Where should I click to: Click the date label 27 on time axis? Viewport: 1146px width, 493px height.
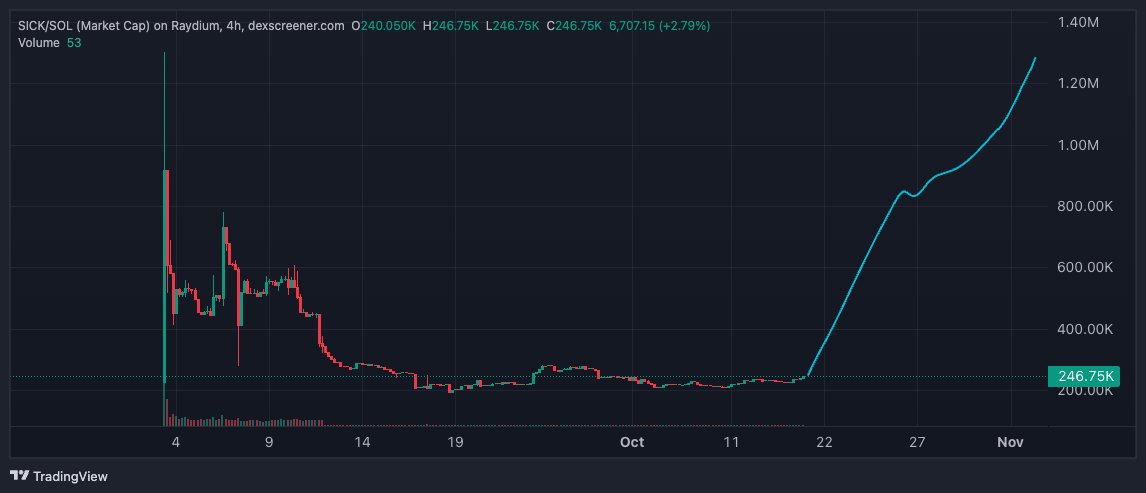tap(917, 442)
